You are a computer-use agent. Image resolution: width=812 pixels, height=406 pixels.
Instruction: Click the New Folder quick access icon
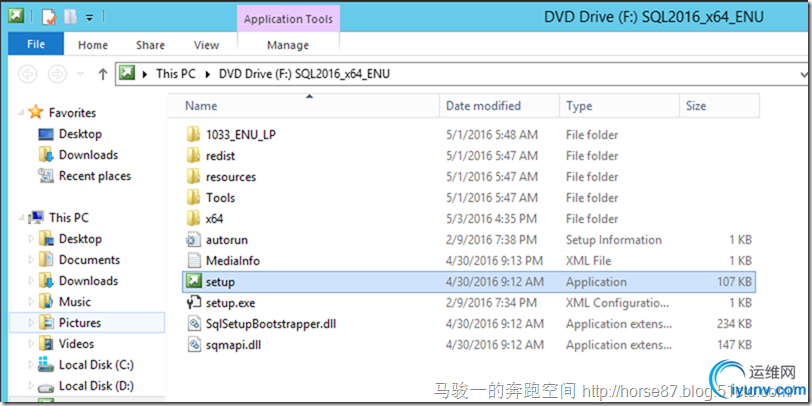[x=70, y=17]
